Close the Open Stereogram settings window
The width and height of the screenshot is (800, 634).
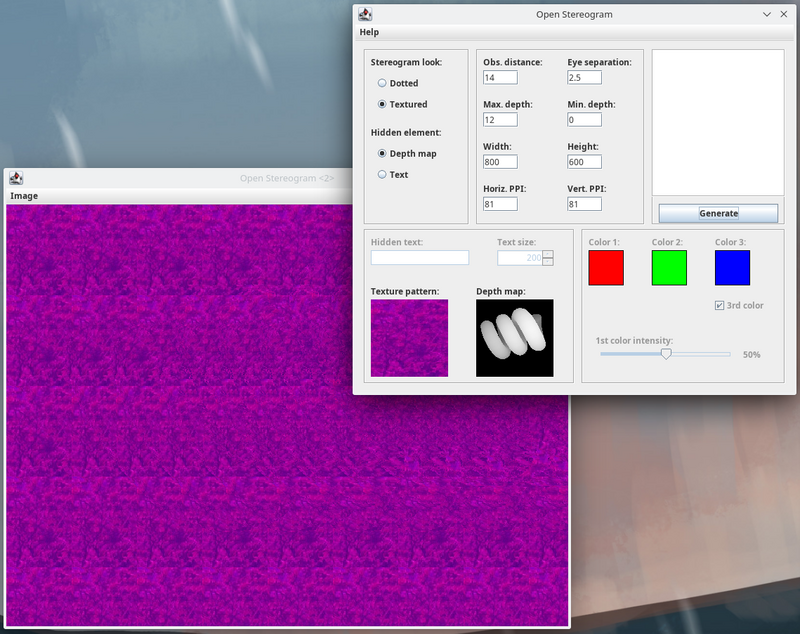click(x=786, y=14)
